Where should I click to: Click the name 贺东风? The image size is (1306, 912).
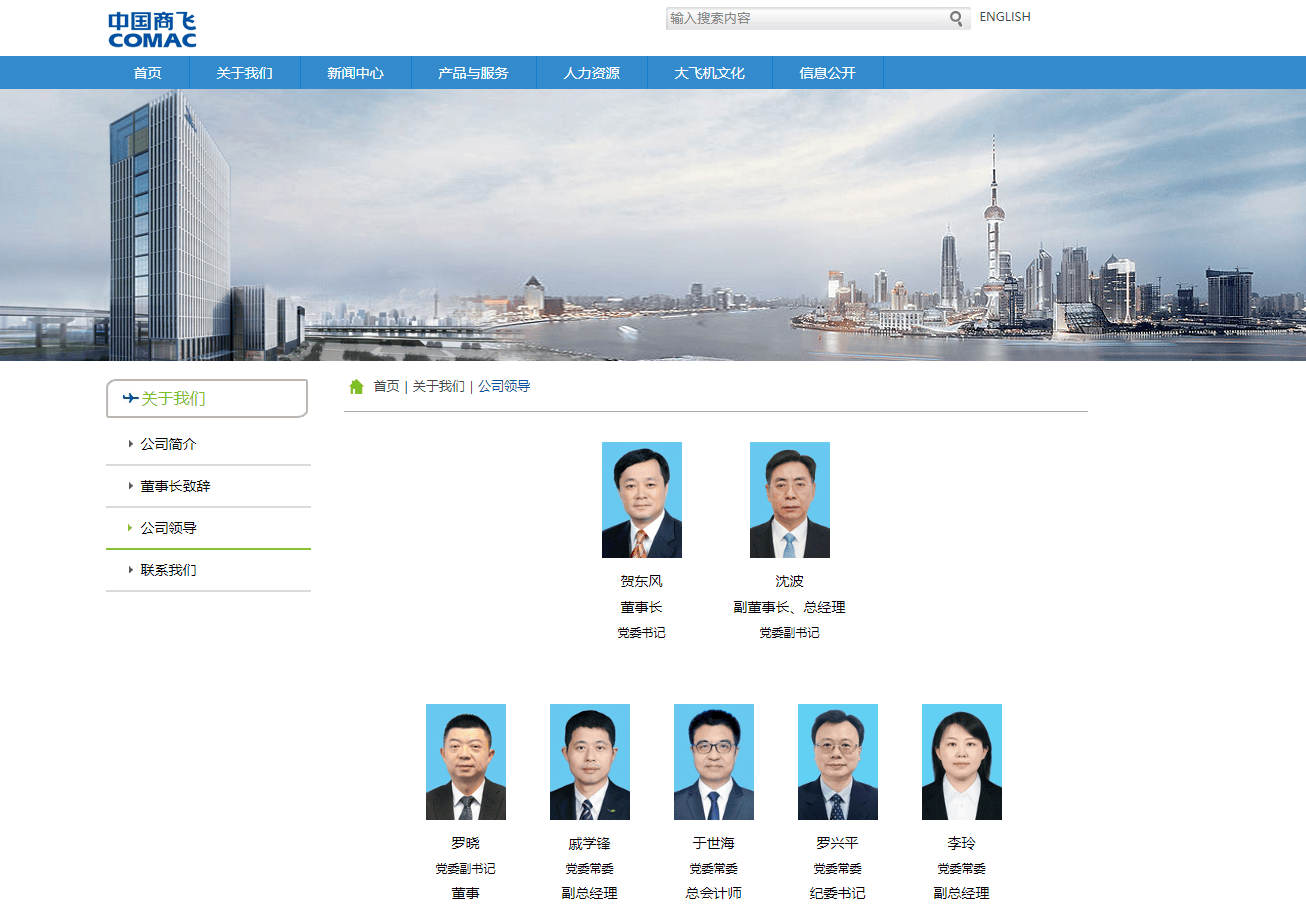[641, 581]
